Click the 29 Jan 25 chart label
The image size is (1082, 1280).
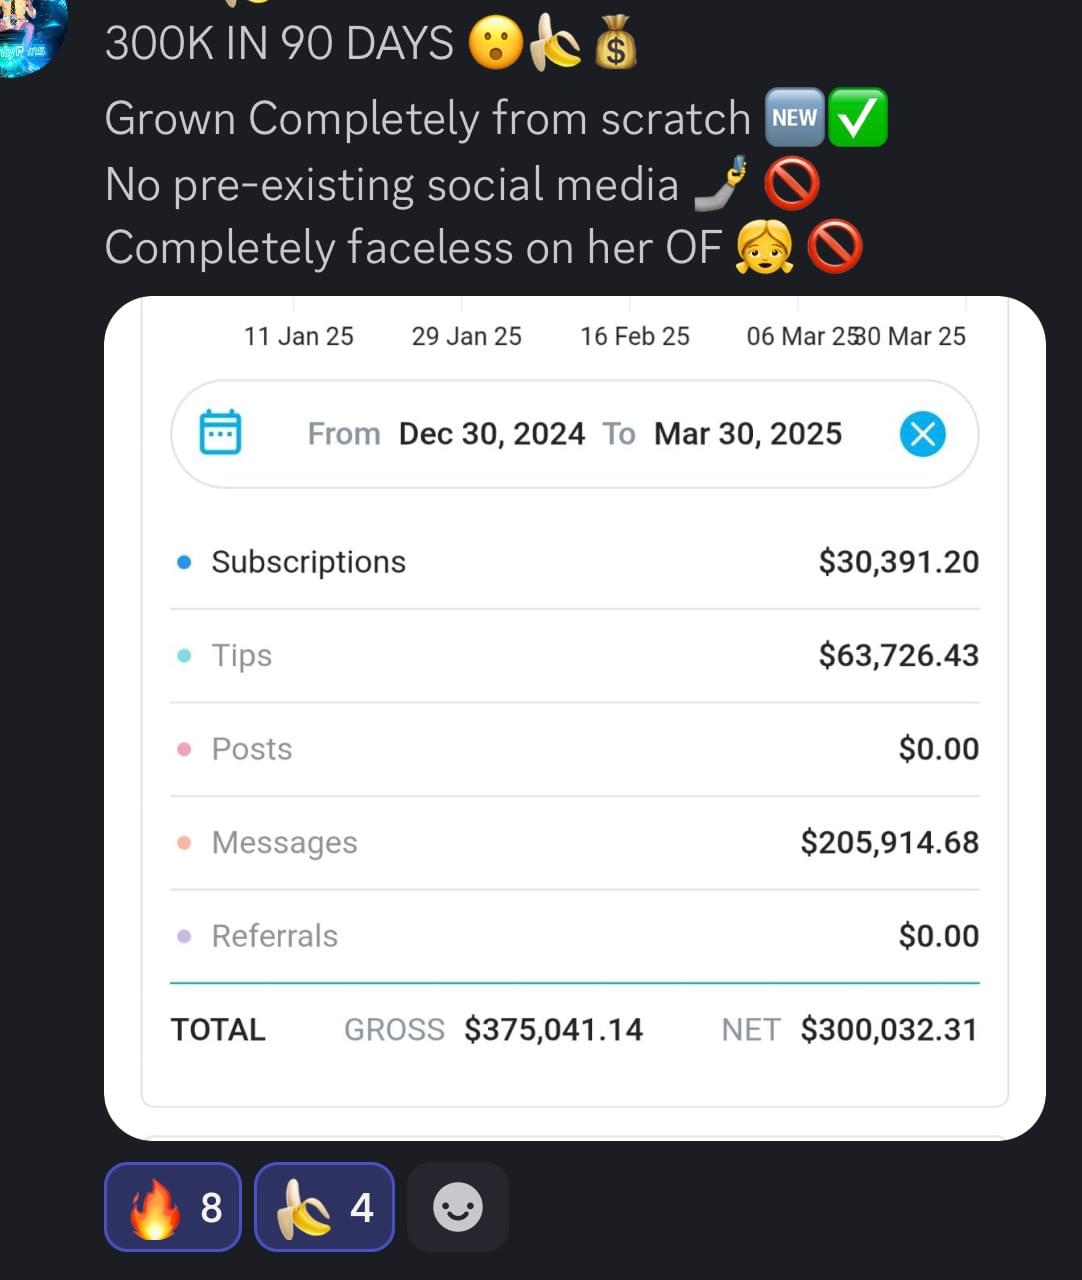click(466, 336)
